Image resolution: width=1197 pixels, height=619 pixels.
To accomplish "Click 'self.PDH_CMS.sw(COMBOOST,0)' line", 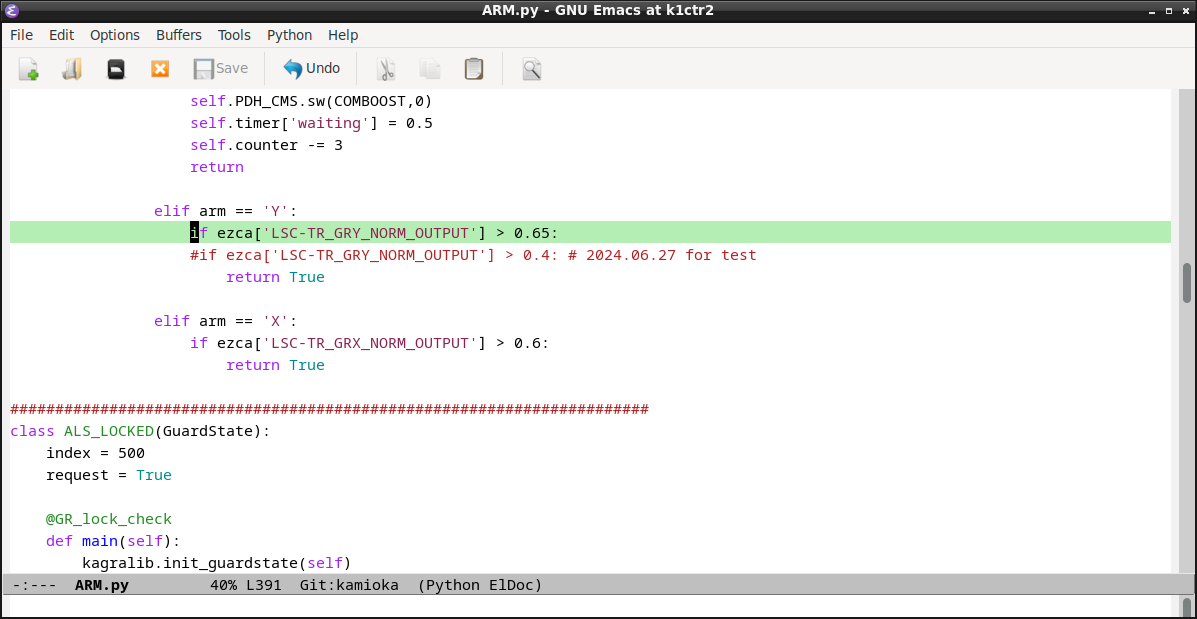I will click(x=311, y=101).
